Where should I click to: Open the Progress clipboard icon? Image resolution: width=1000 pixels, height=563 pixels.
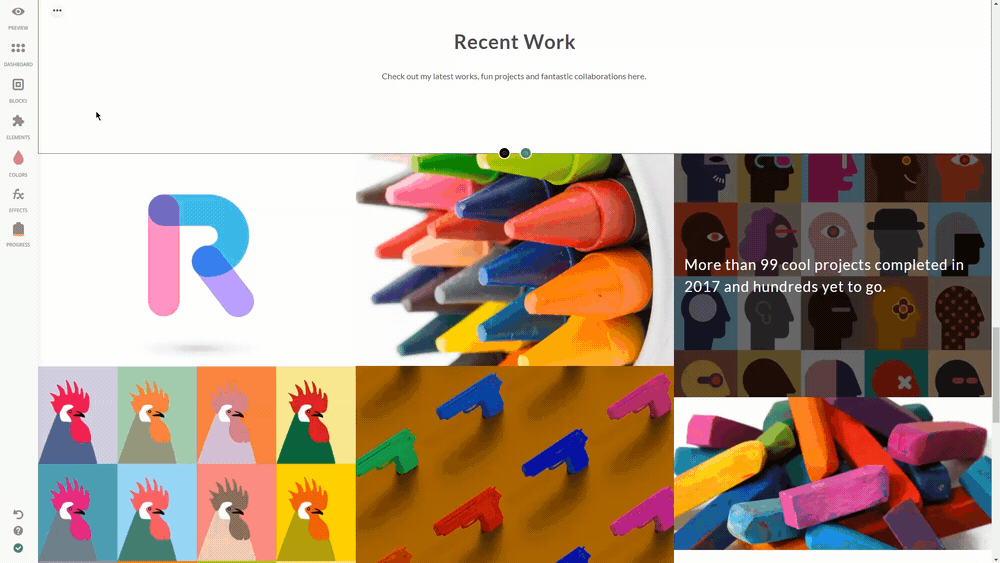pos(18,229)
